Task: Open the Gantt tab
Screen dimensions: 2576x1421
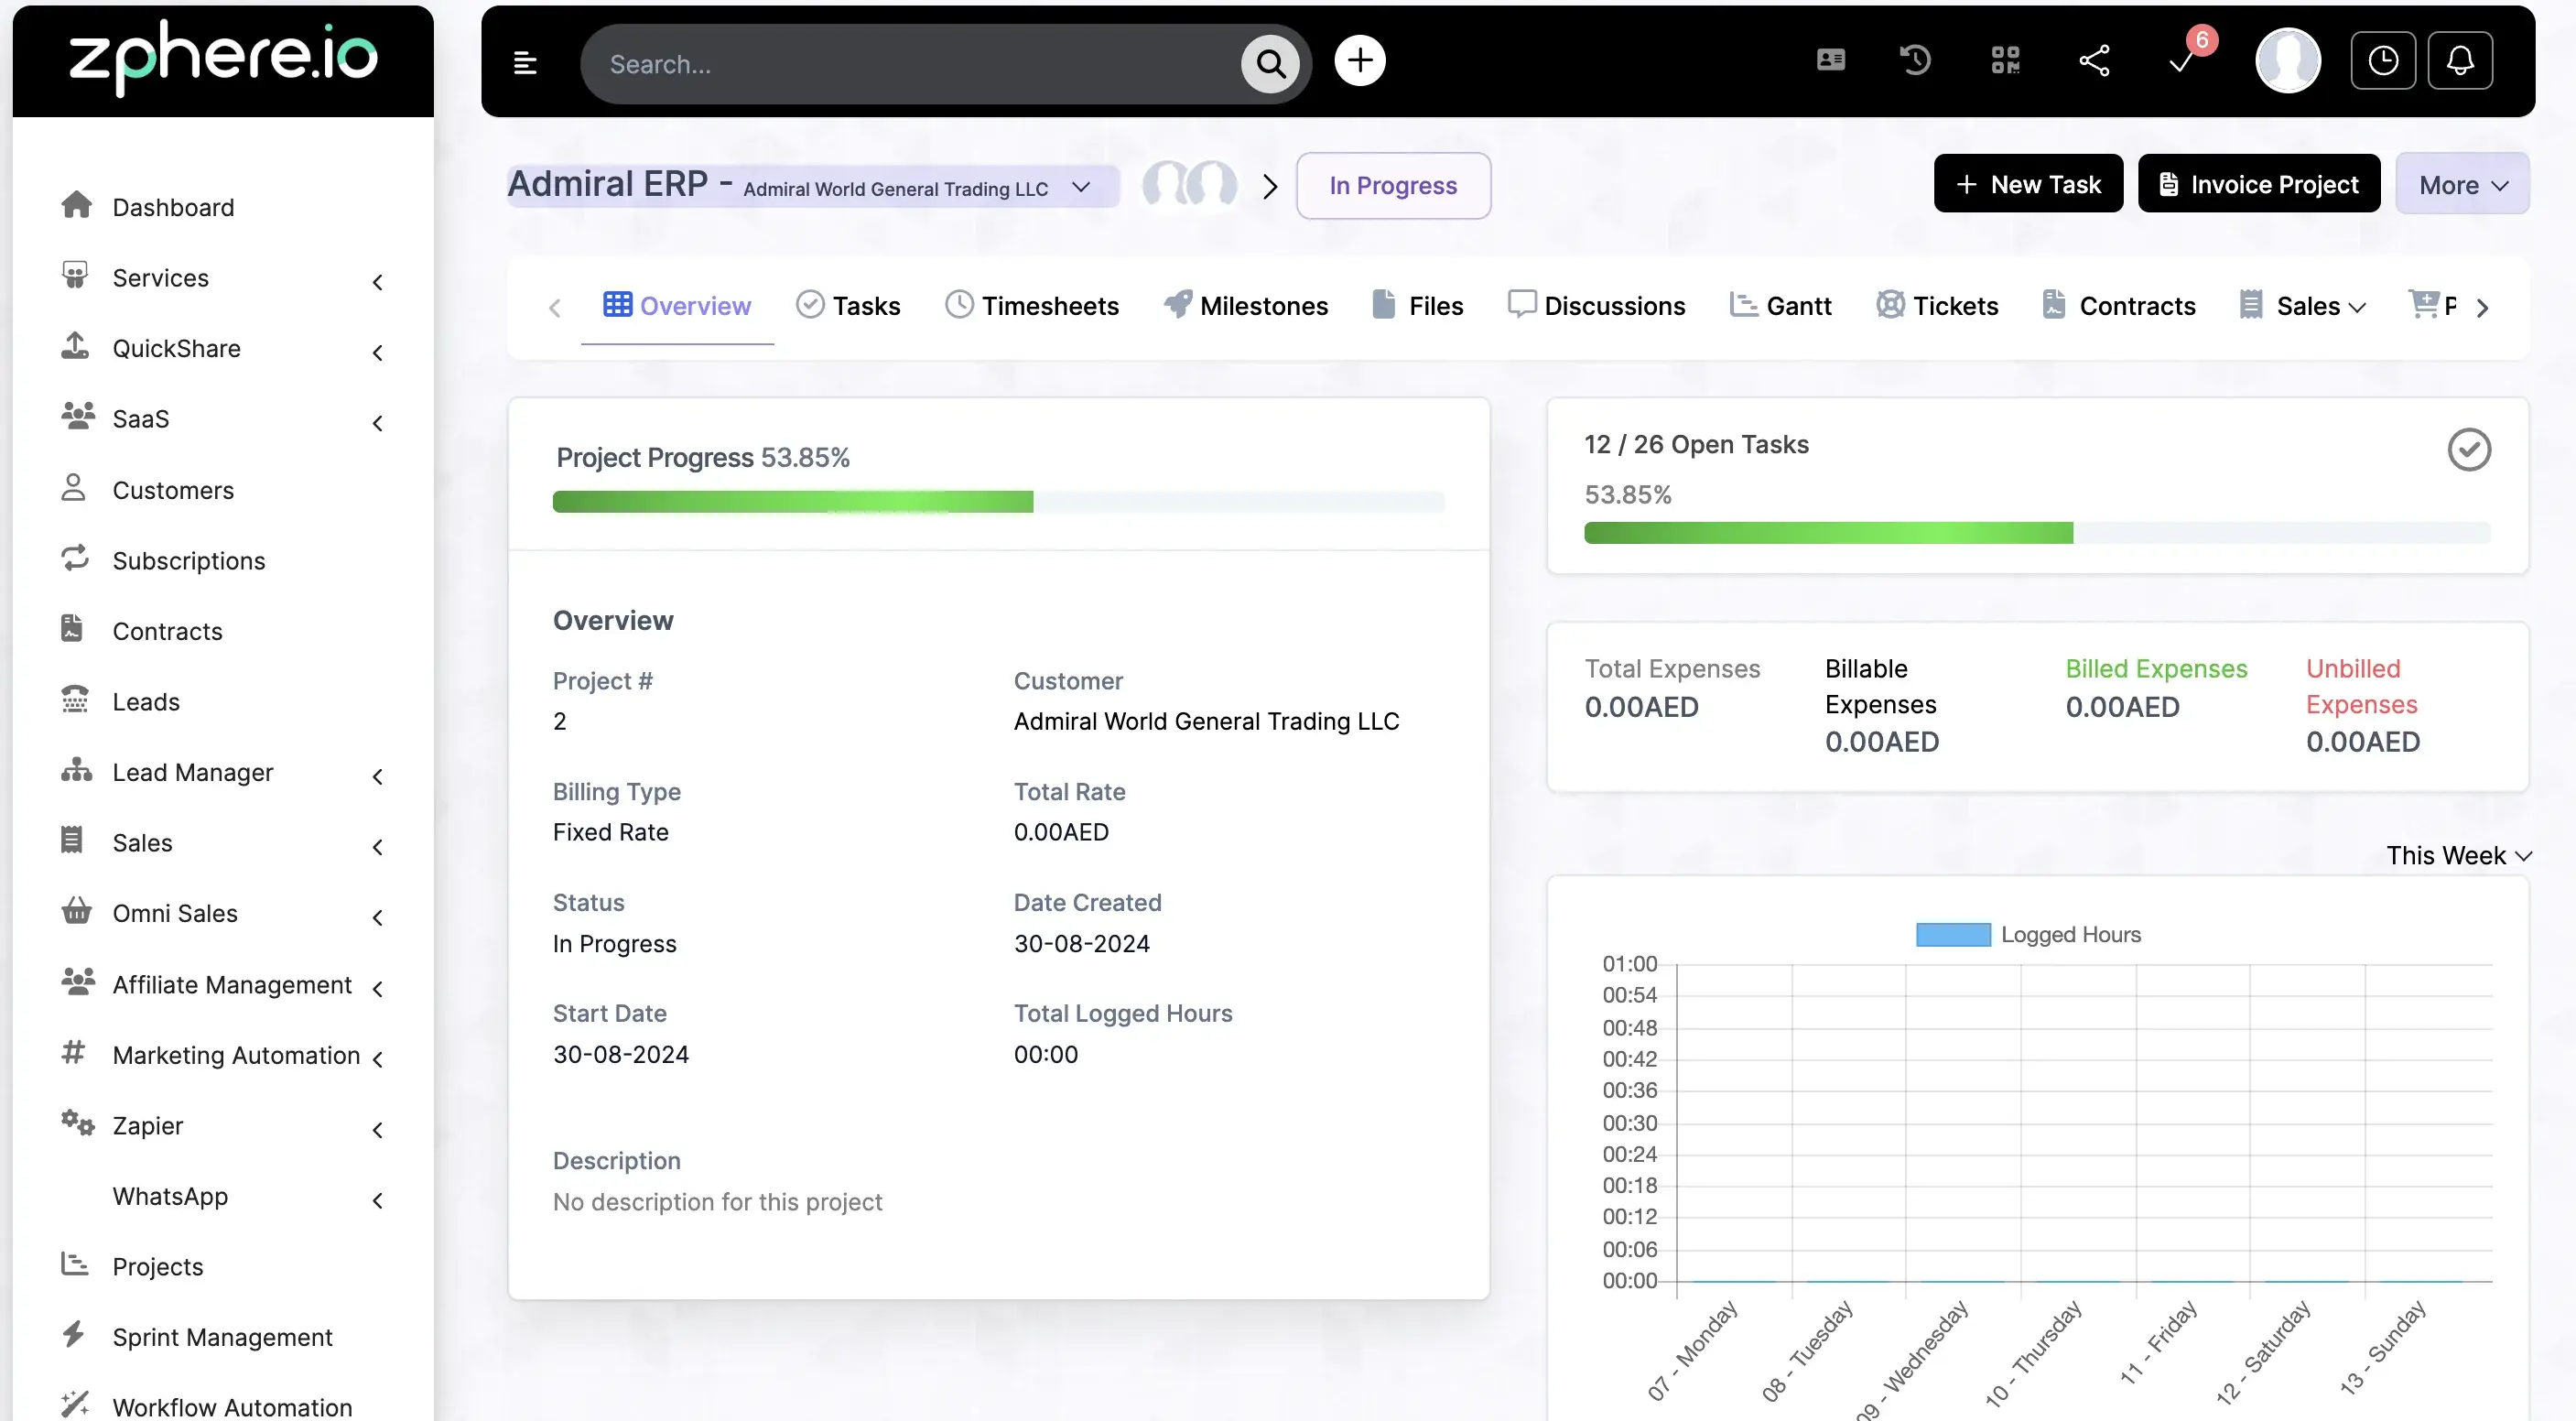Action: (1781, 305)
